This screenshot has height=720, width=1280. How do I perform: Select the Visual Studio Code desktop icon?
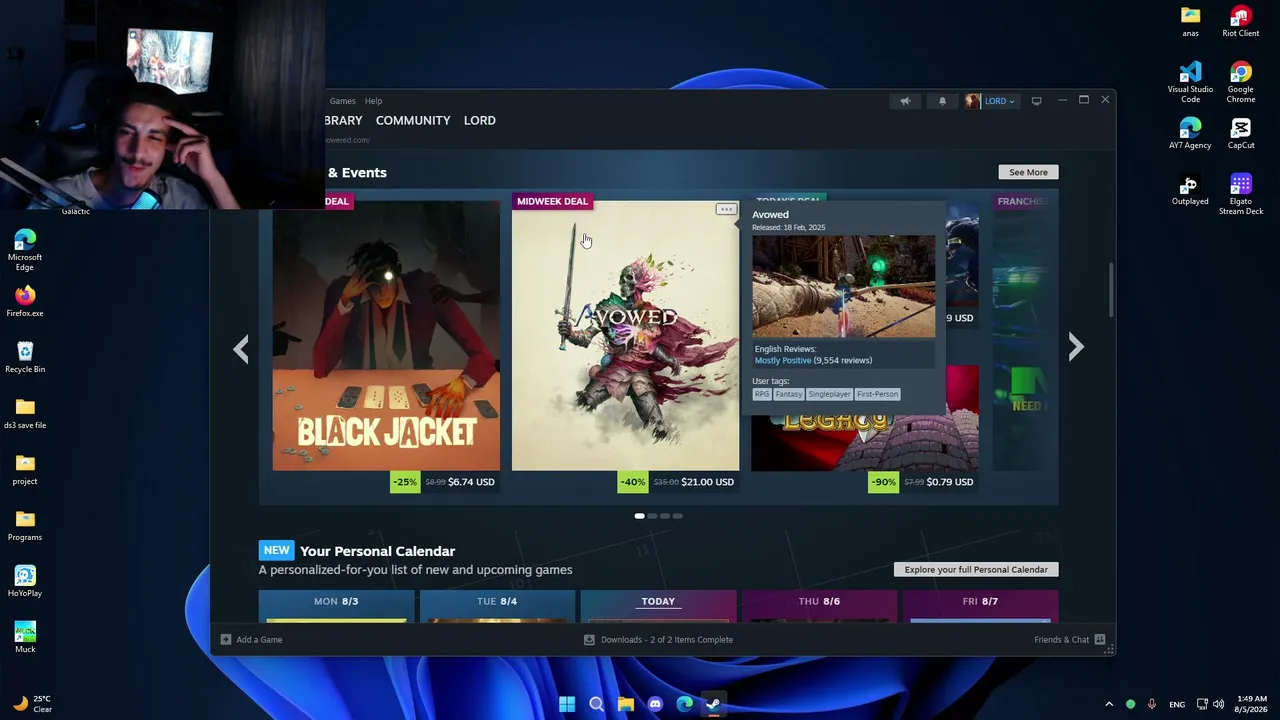[x=1190, y=83]
